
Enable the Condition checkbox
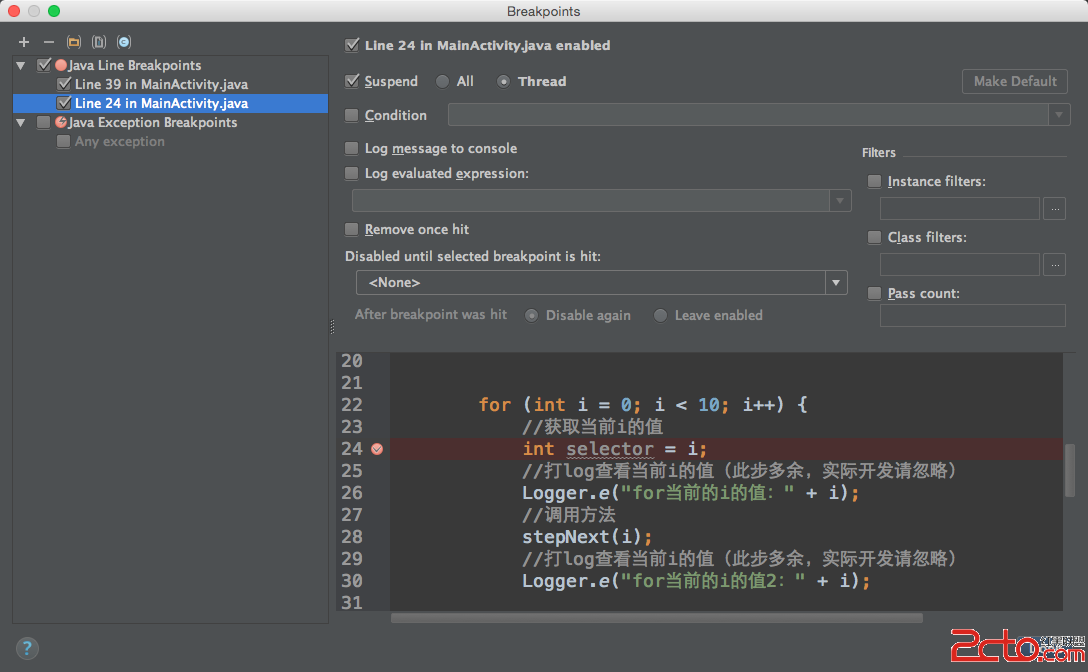coord(352,116)
